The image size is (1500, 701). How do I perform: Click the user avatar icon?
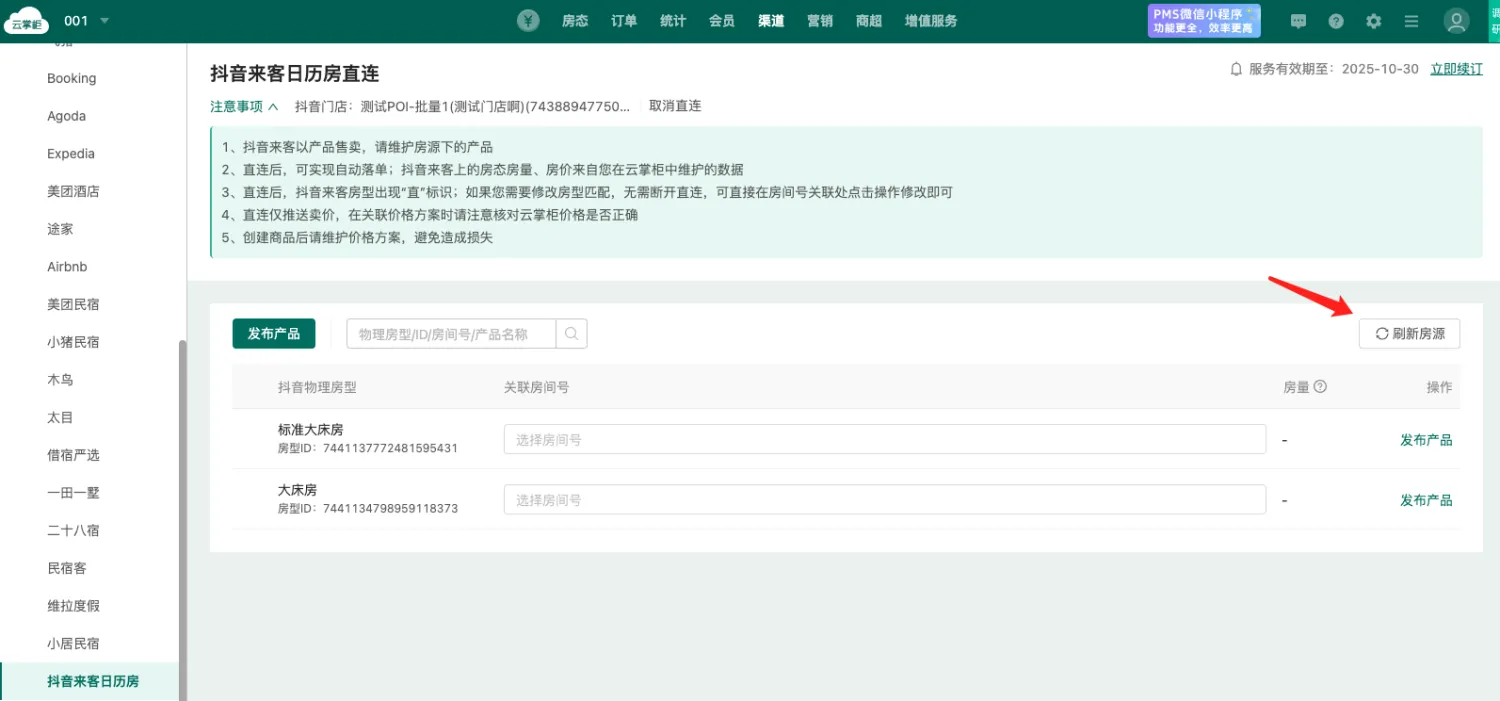click(1457, 21)
